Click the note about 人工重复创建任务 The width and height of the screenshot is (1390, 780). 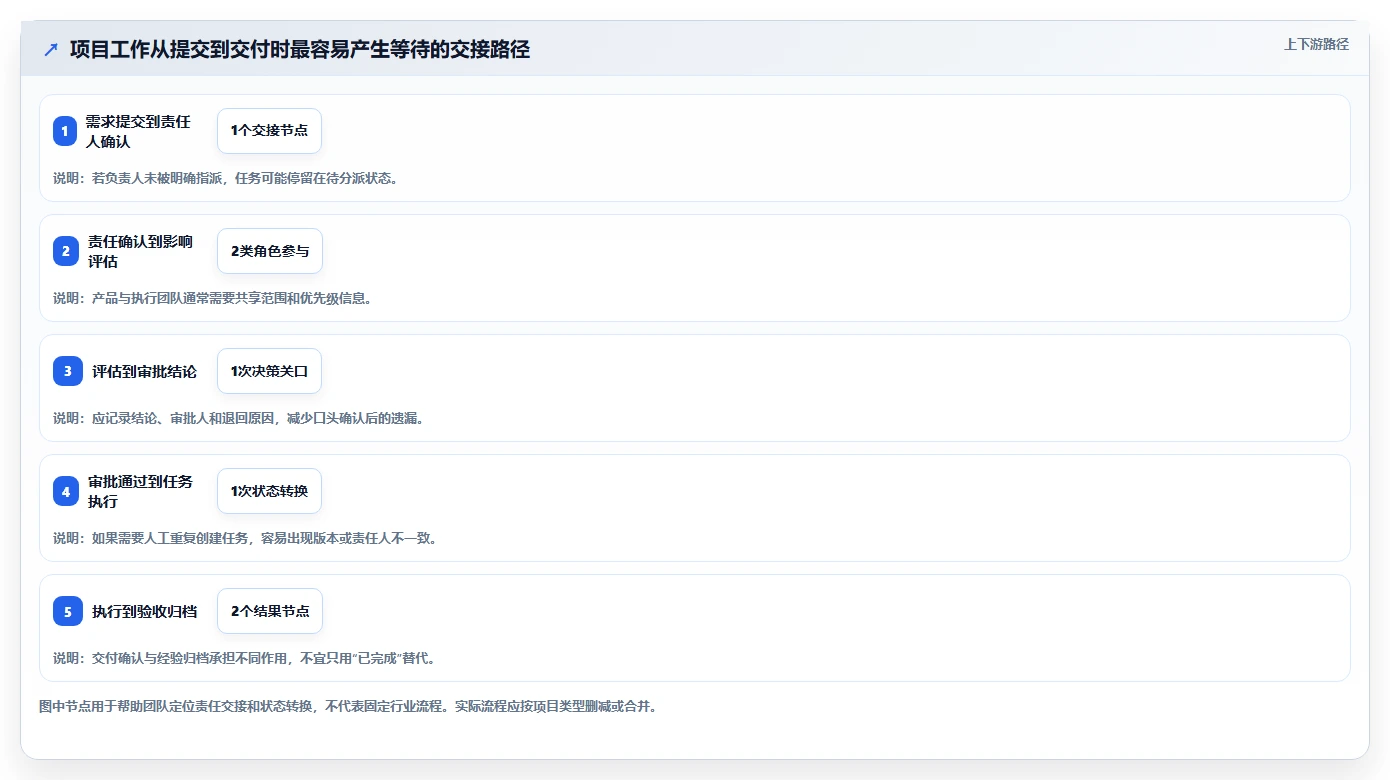(246, 538)
